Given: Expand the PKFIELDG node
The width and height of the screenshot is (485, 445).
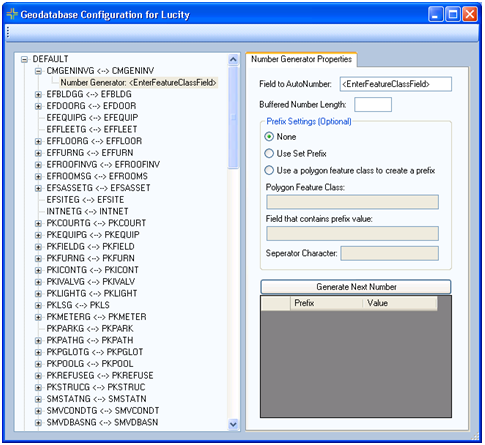Looking at the screenshot, I should (38, 247).
